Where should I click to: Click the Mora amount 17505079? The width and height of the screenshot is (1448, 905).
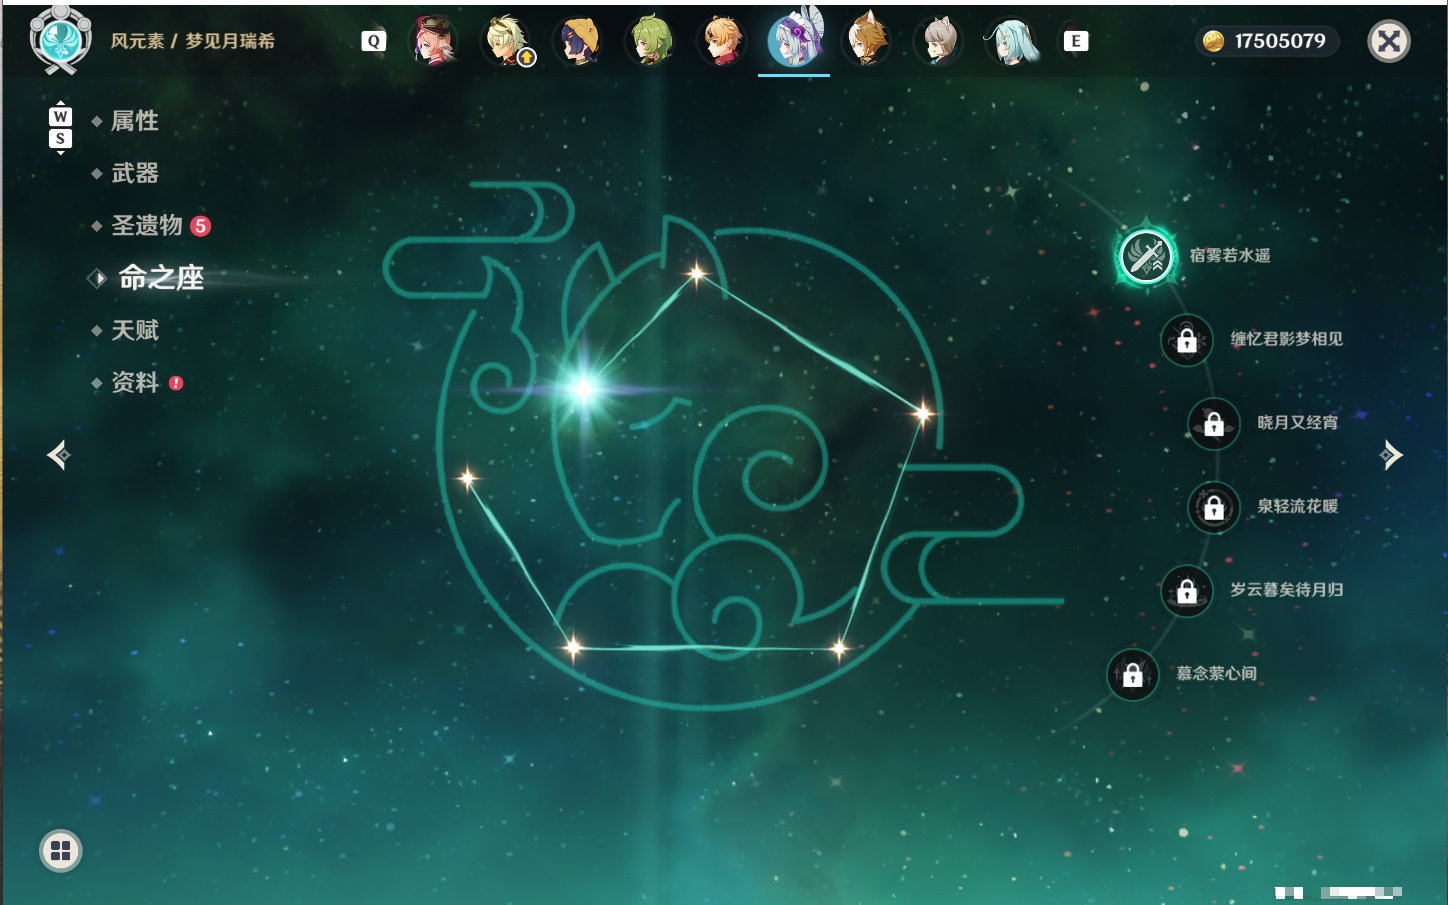[1280, 41]
